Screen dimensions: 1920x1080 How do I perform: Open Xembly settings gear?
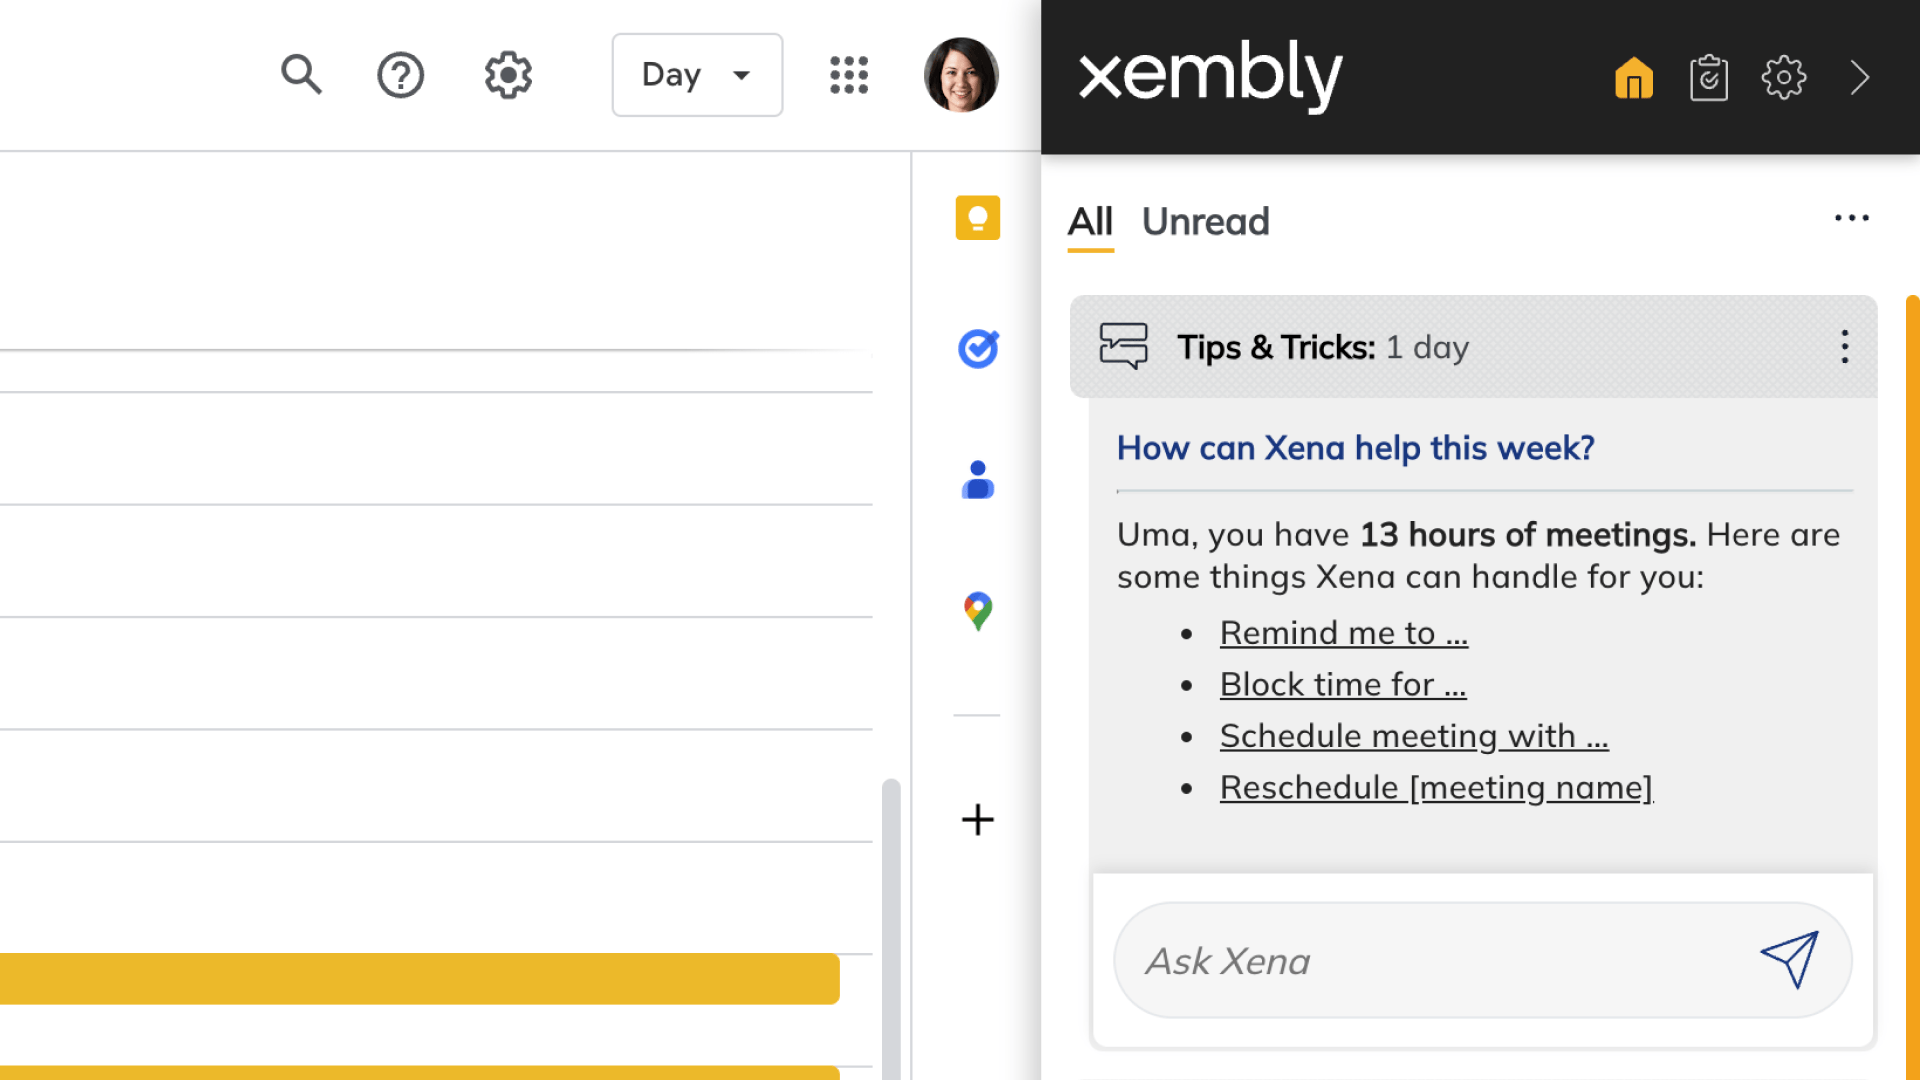point(1783,78)
